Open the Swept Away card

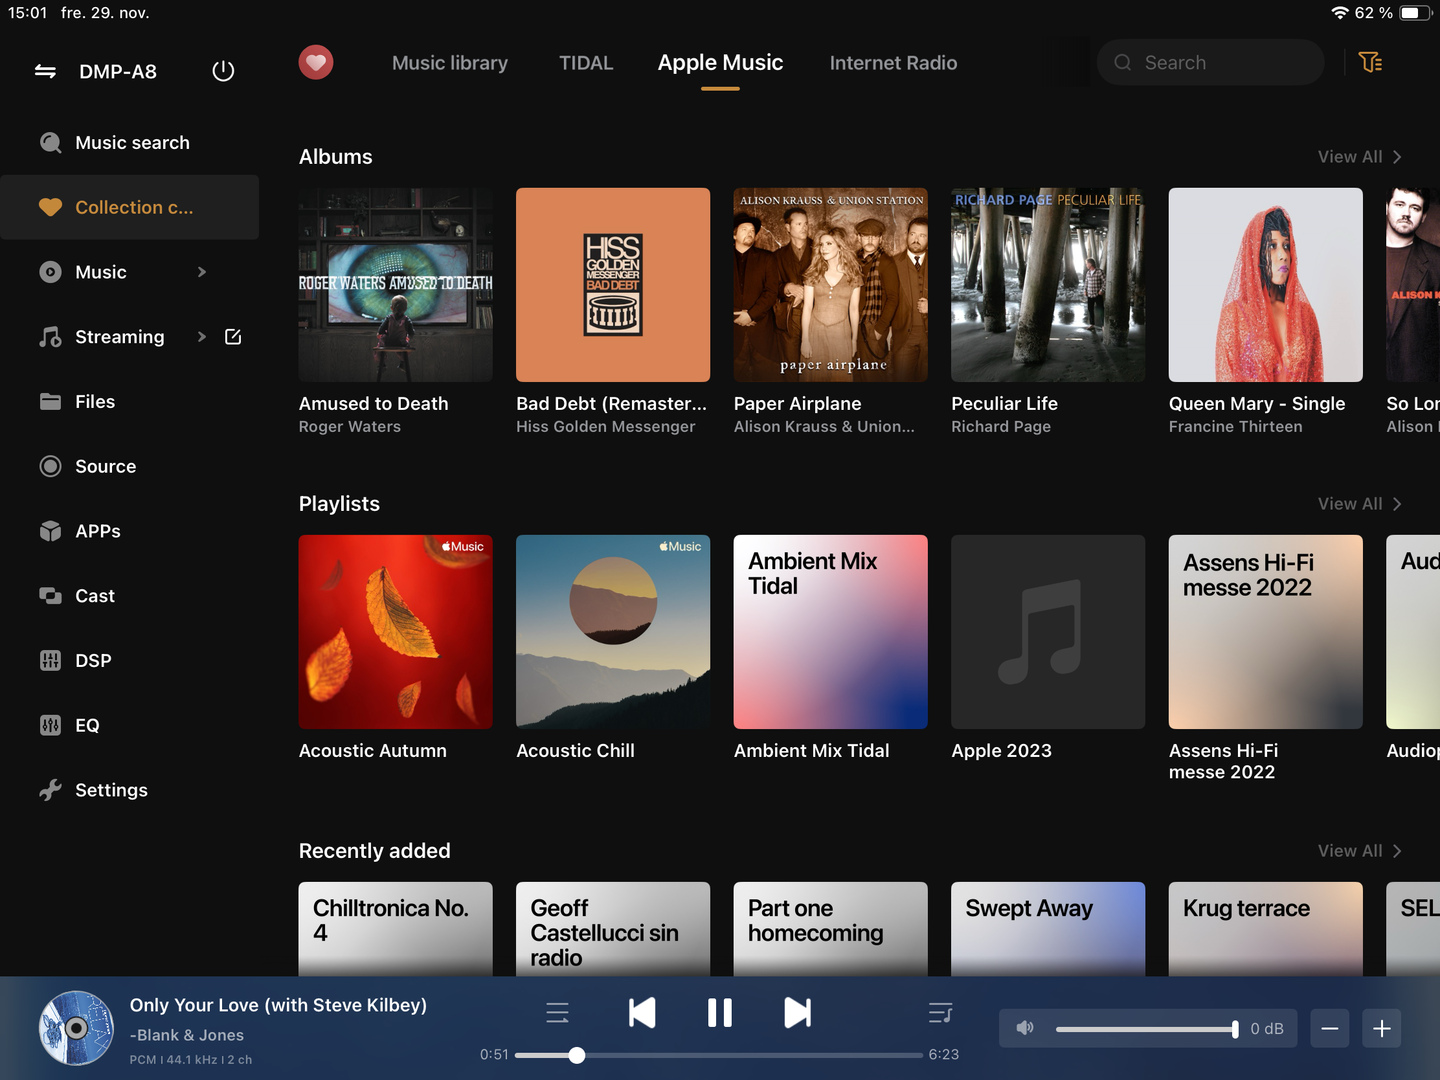(x=1048, y=929)
